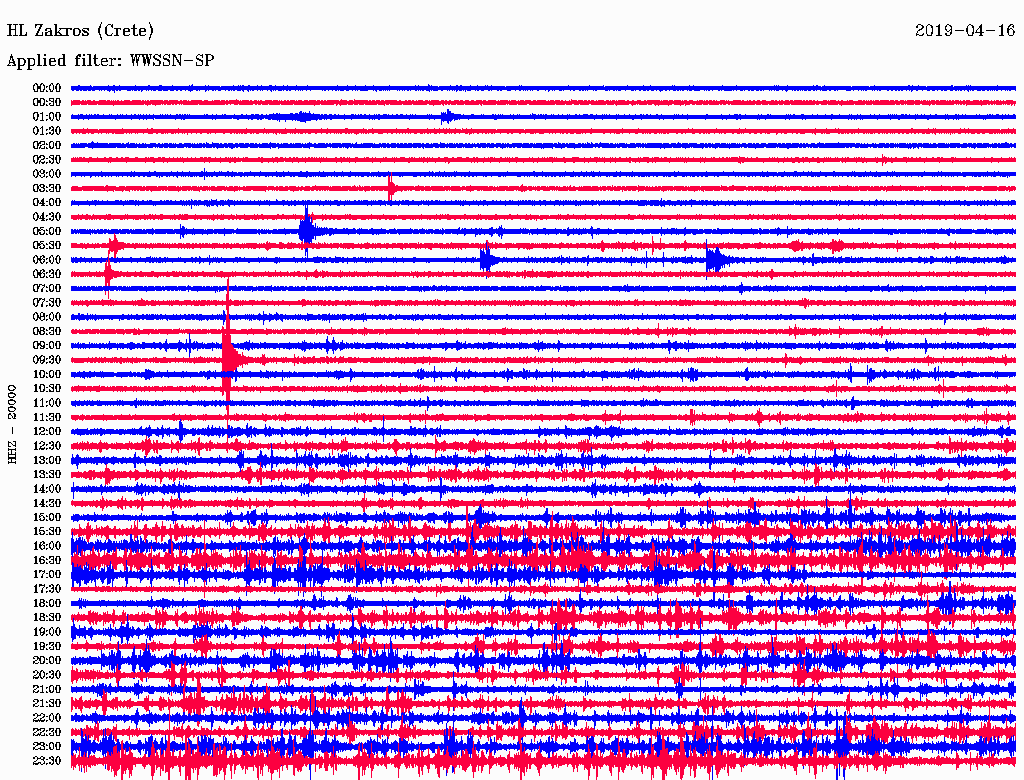Select the Applied filter WWSSN-SP text
Screen dimensions: 1024x780
(110, 61)
